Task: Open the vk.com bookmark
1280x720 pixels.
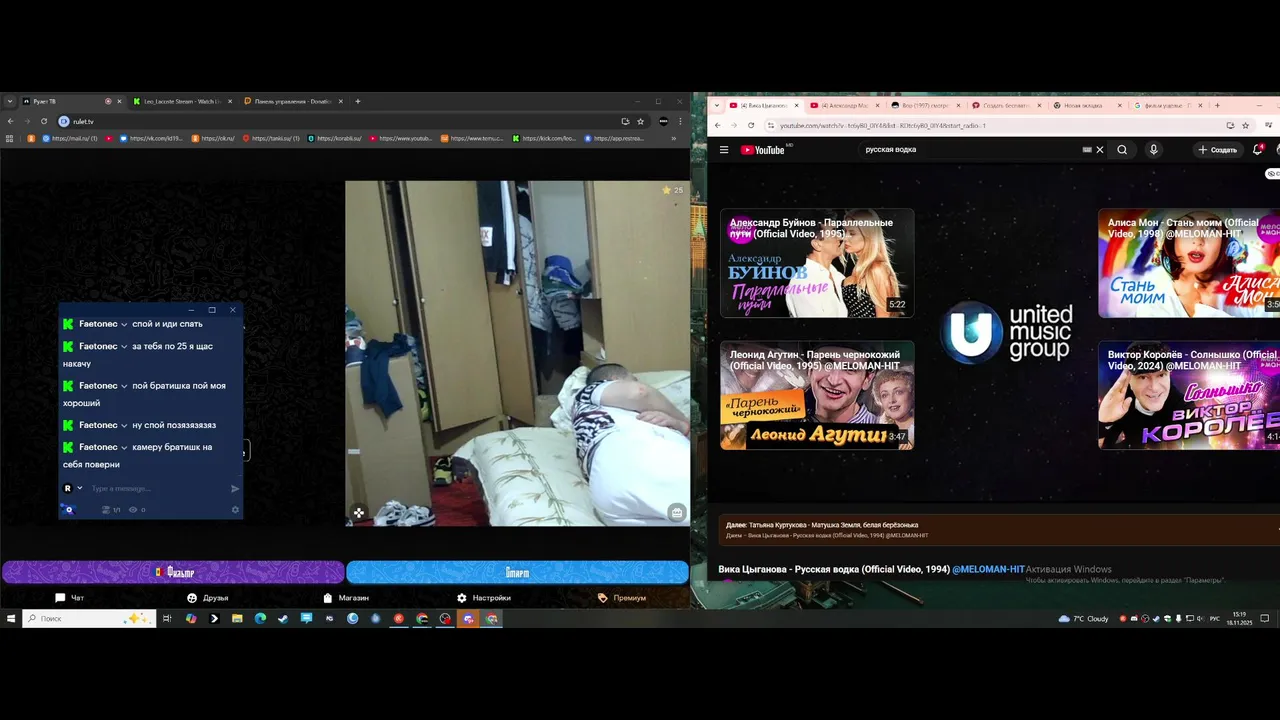Action: click(x=152, y=138)
